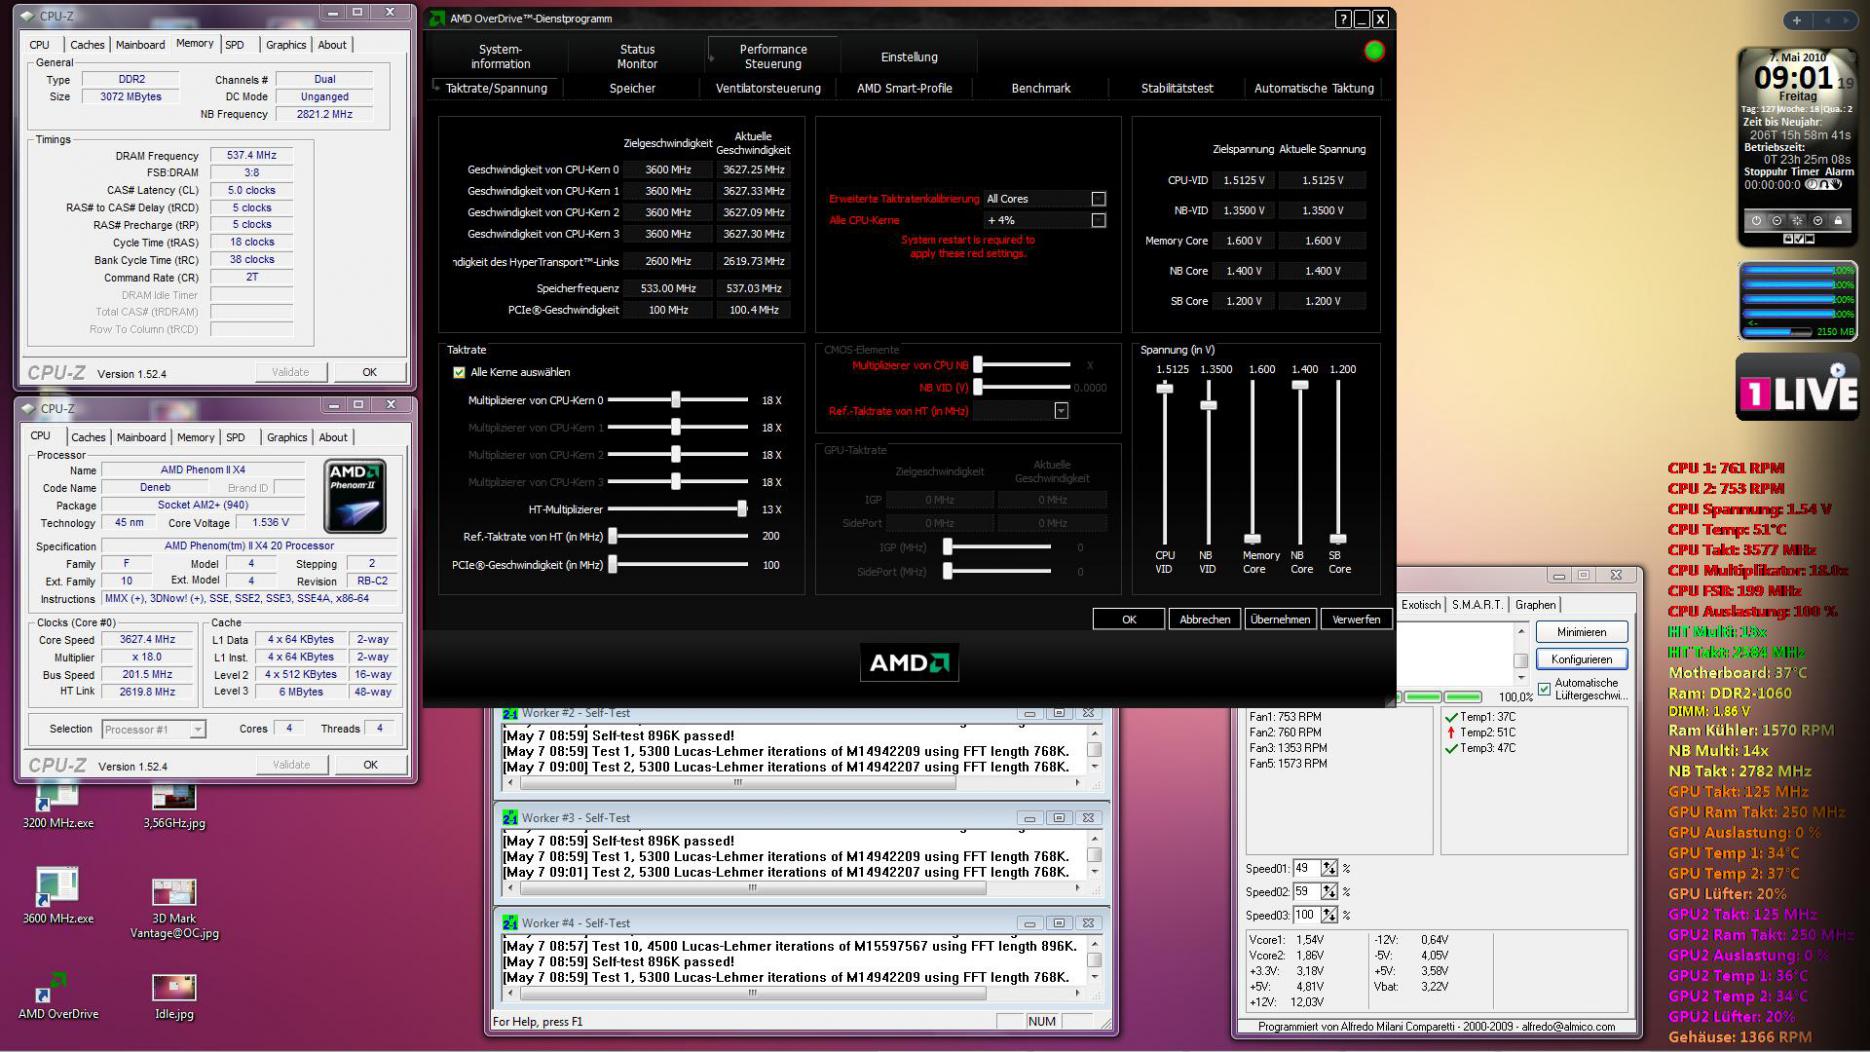1870x1052 pixels.
Task: Click the NB VID voltage slider handle
Action: 1208,405
